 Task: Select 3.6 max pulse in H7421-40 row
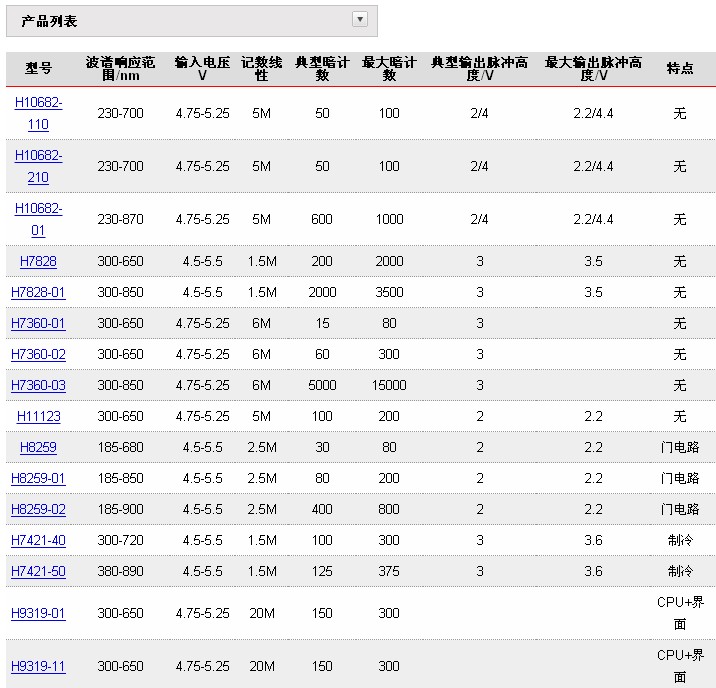(x=593, y=541)
